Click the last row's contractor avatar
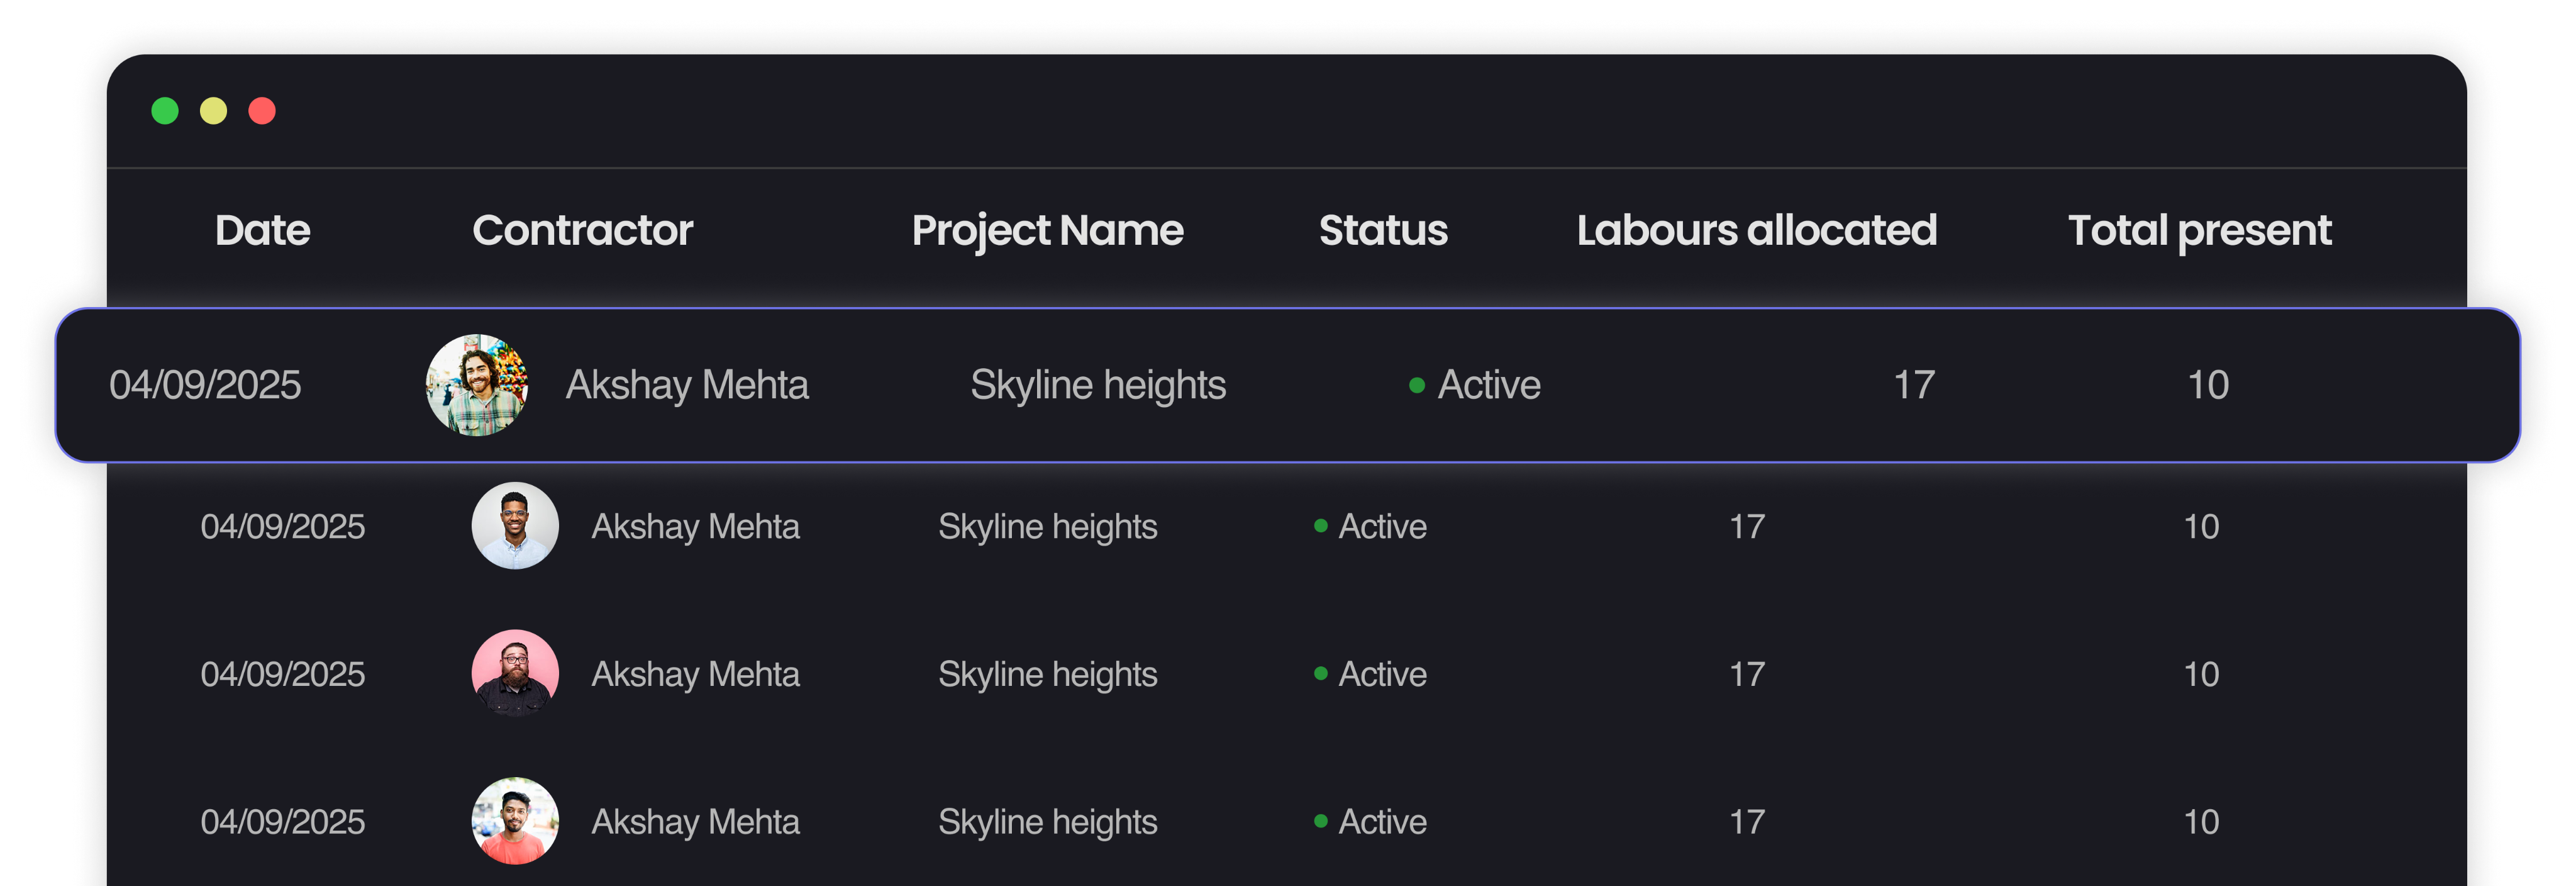Screen dimensions: 2576x886 point(514,820)
